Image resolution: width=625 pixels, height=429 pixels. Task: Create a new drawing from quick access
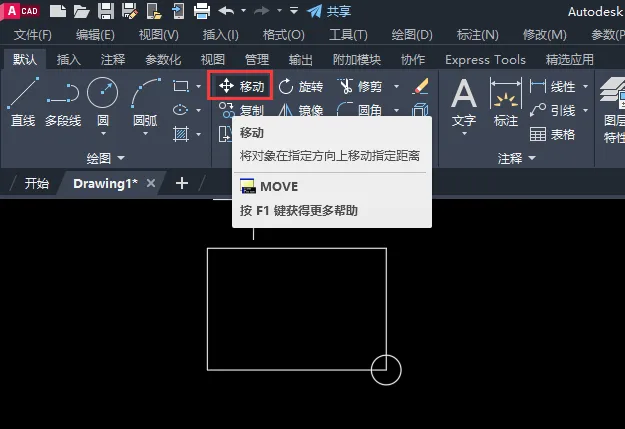click(x=58, y=11)
